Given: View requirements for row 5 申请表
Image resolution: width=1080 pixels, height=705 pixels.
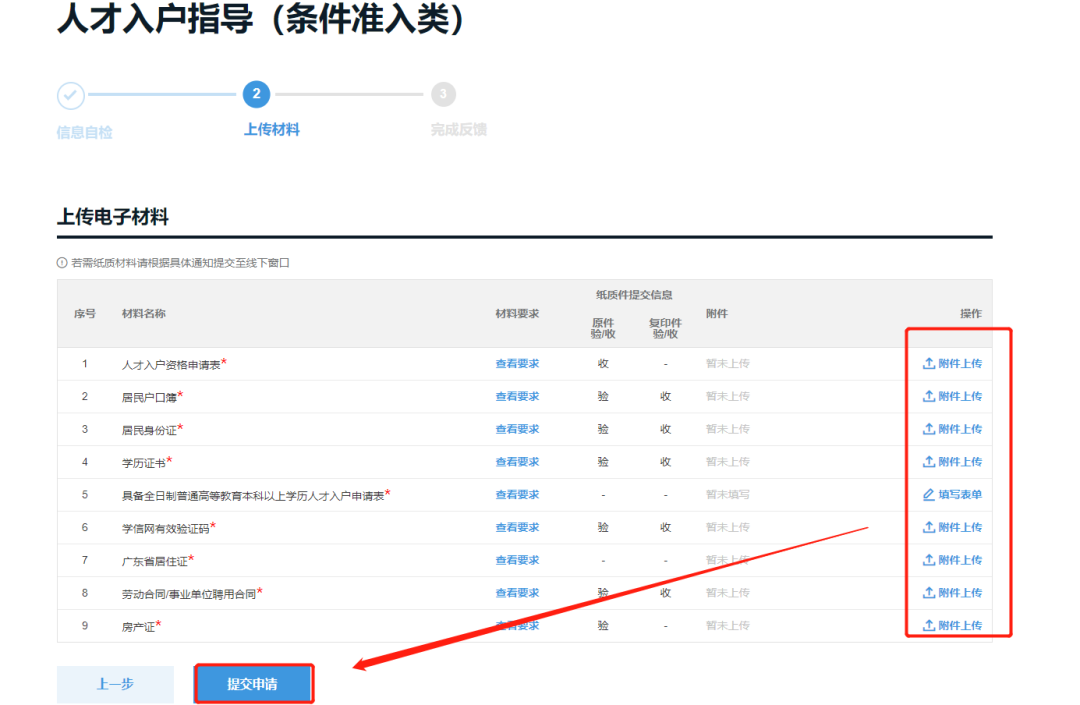Looking at the screenshot, I should tap(517, 494).
